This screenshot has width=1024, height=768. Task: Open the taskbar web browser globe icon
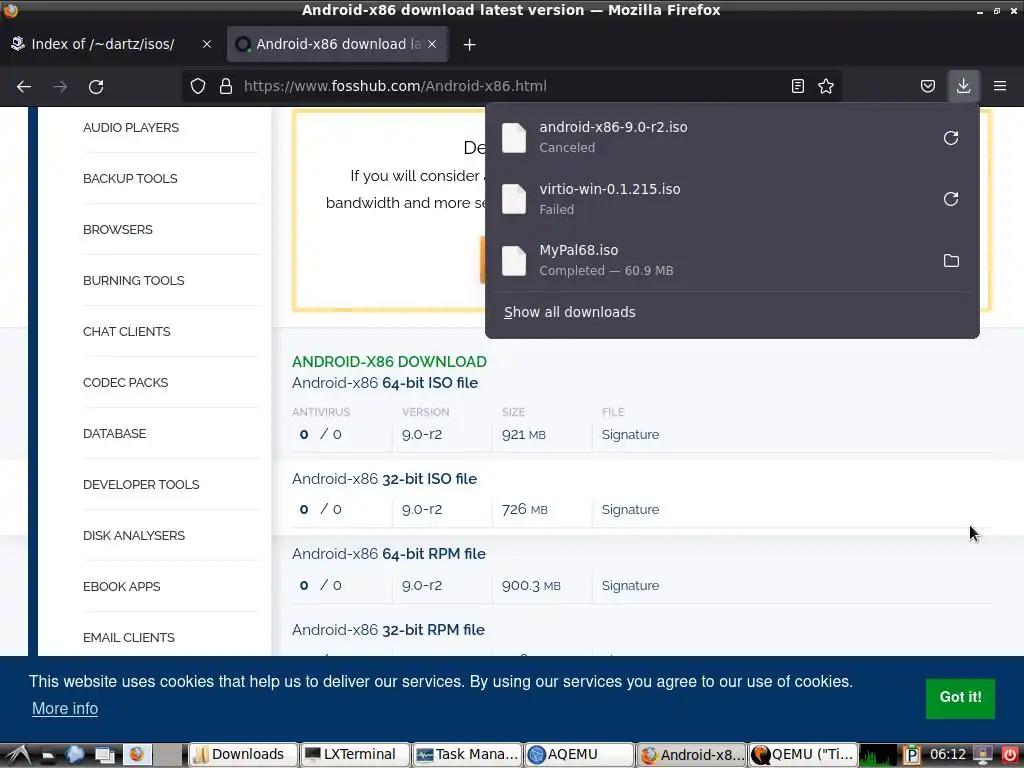pyautogui.click(x=75, y=754)
